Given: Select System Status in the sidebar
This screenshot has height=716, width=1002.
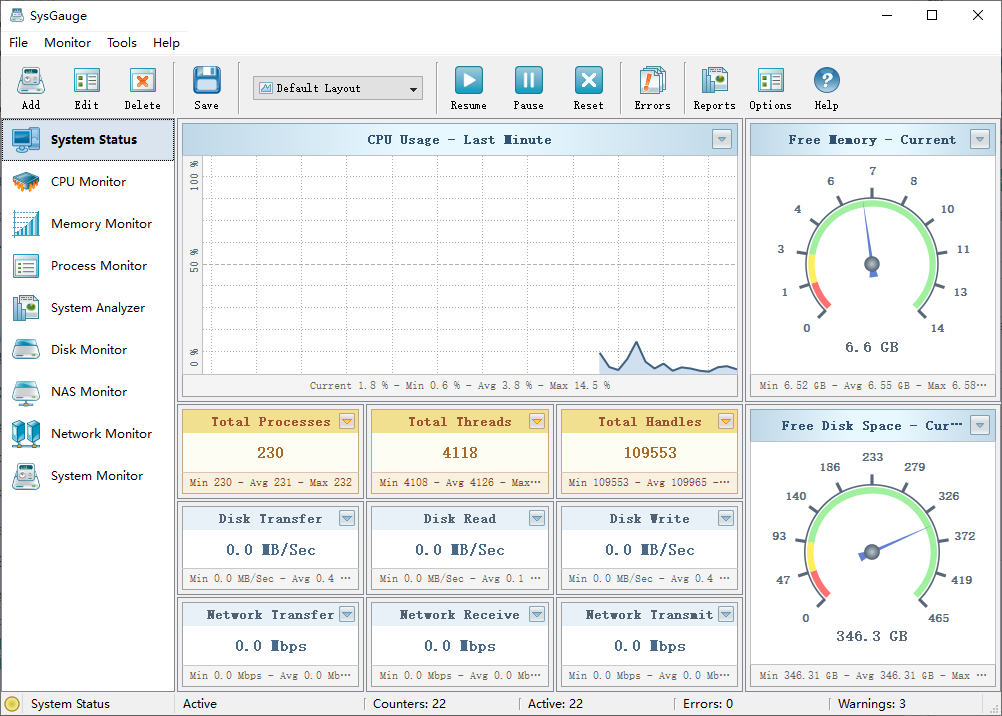Looking at the screenshot, I should pos(88,139).
